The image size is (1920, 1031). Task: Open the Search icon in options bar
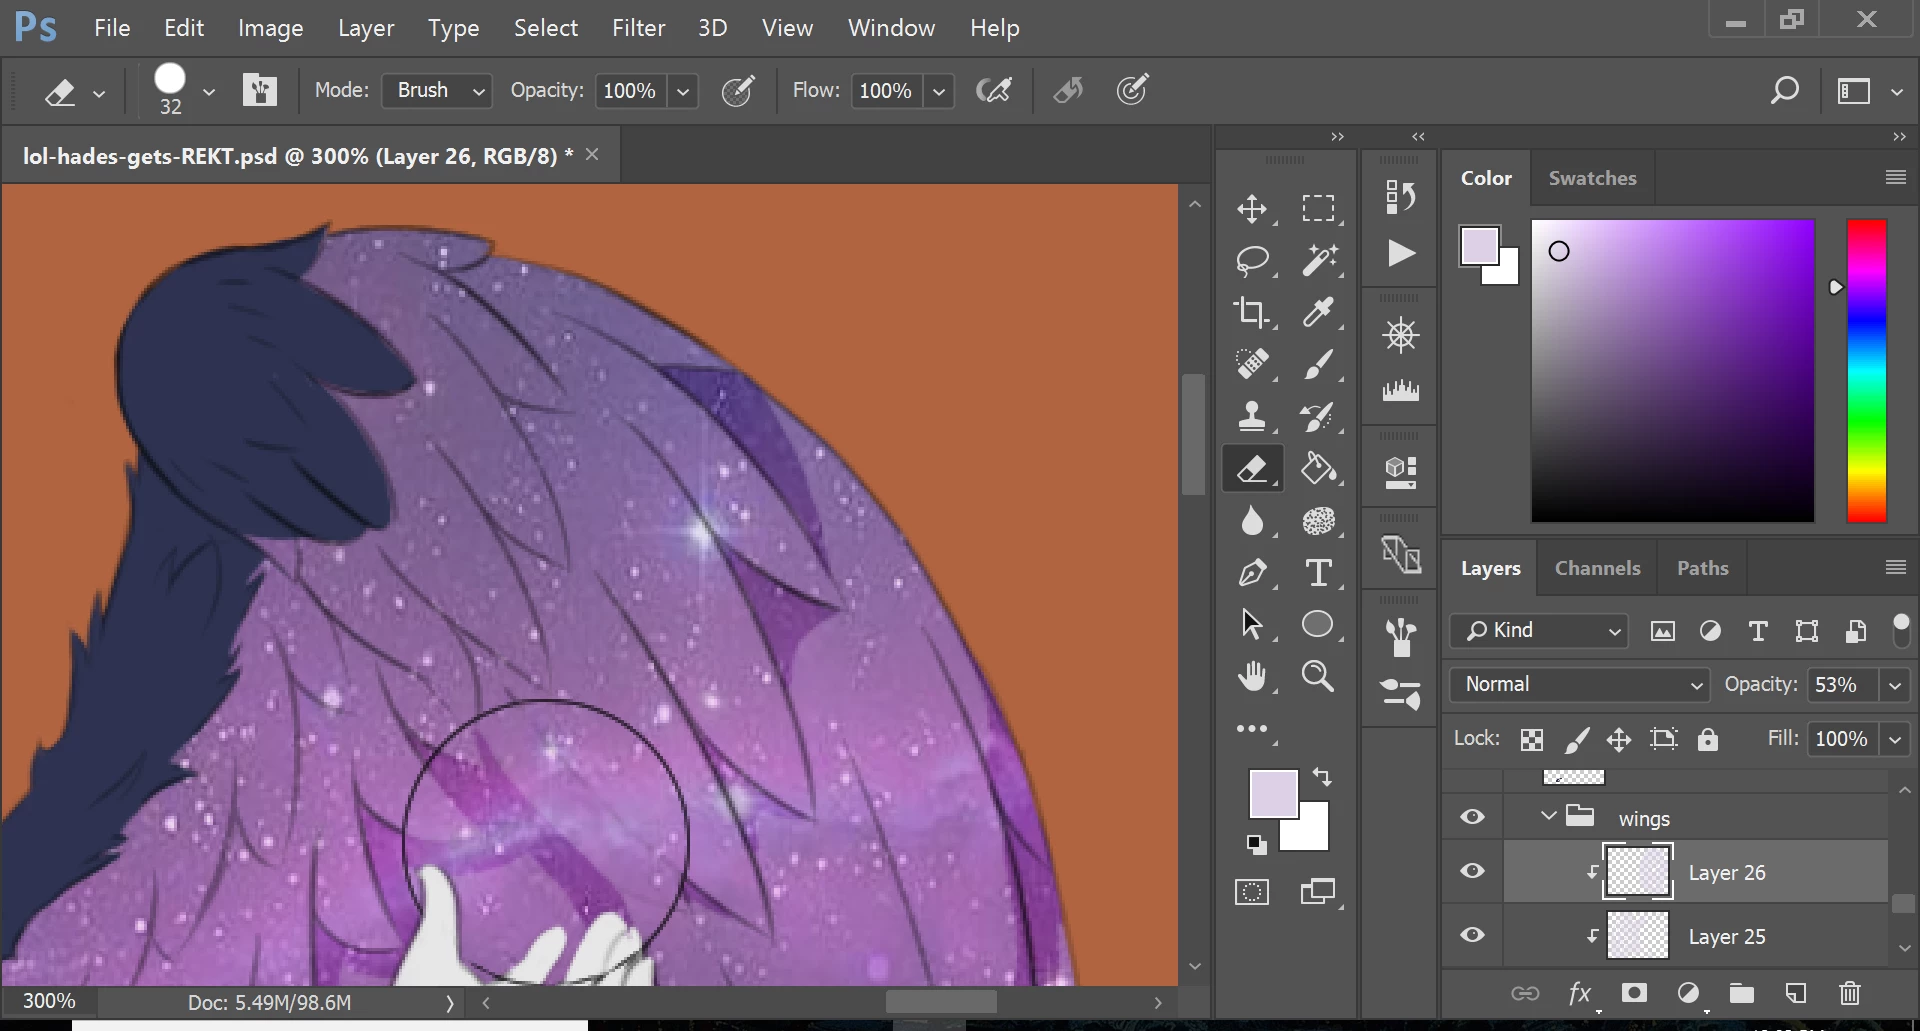1784,91
